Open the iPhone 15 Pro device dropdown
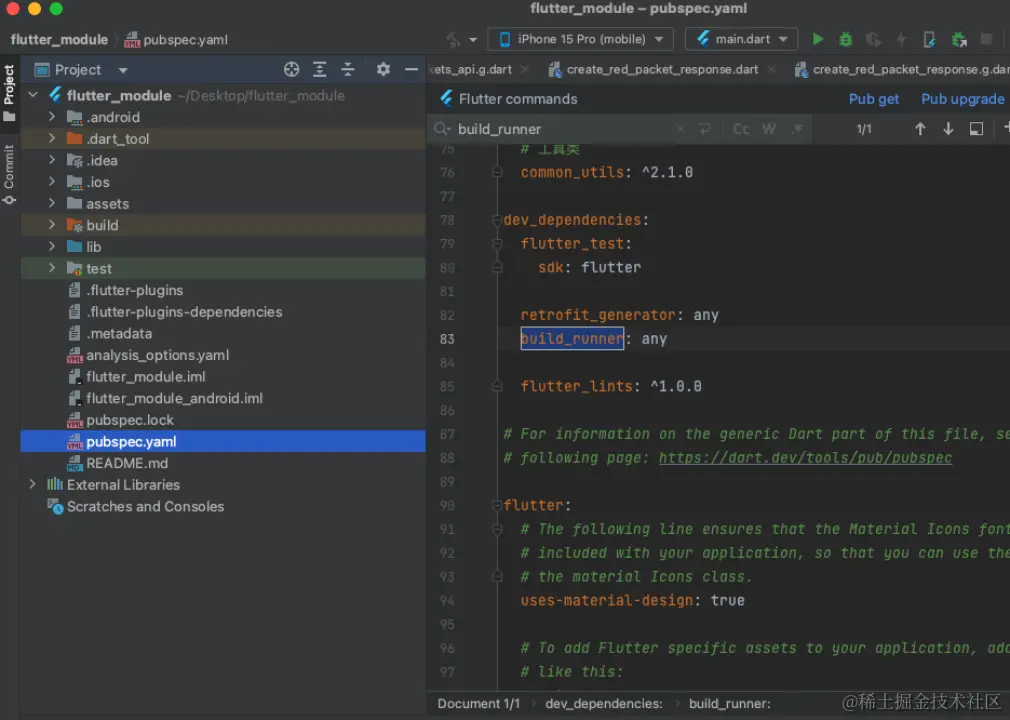Image resolution: width=1010 pixels, height=720 pixels. (580, 39)
